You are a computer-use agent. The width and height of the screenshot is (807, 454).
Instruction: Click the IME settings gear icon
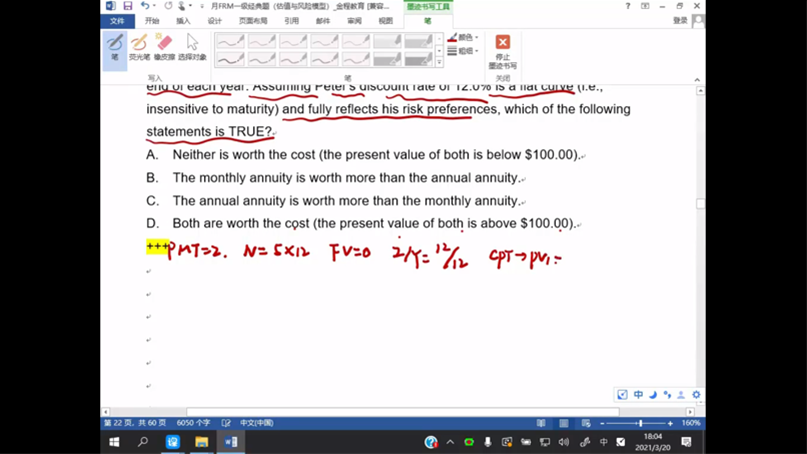(x=696, y=395)
